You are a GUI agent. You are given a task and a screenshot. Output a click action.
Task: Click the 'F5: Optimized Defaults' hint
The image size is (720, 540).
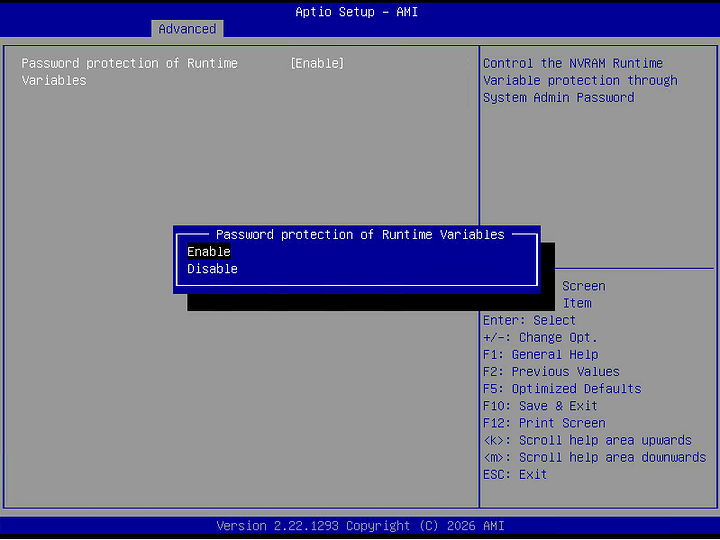pos(562,389)
